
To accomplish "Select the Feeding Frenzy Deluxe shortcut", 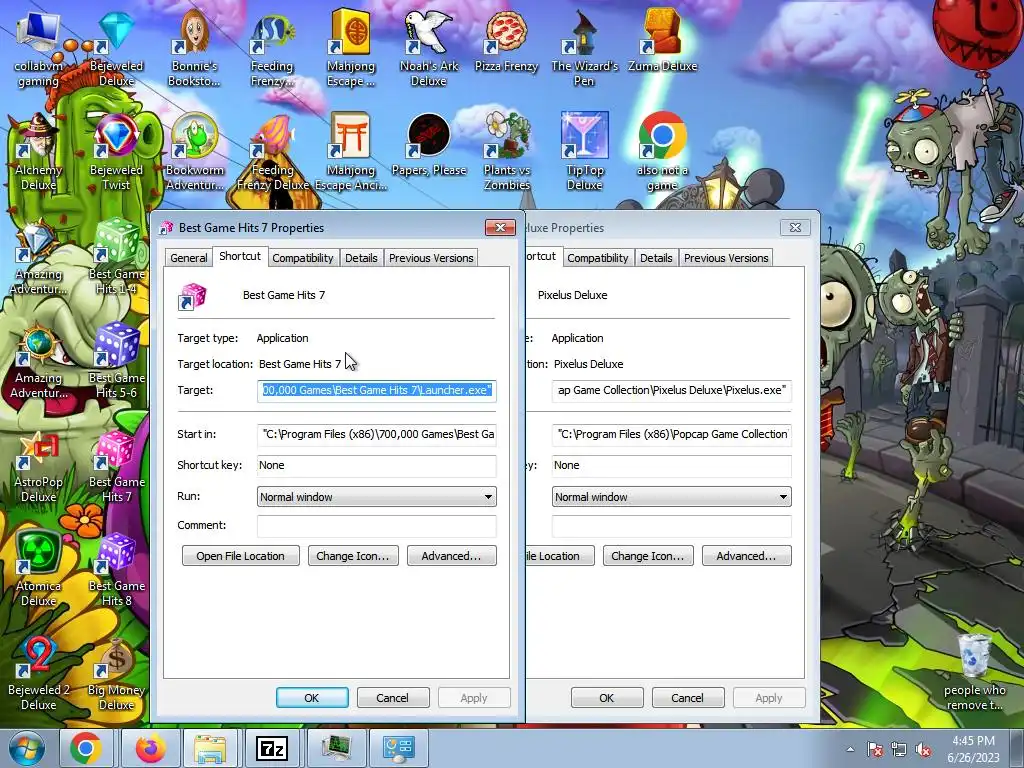I will coord(272,154).
